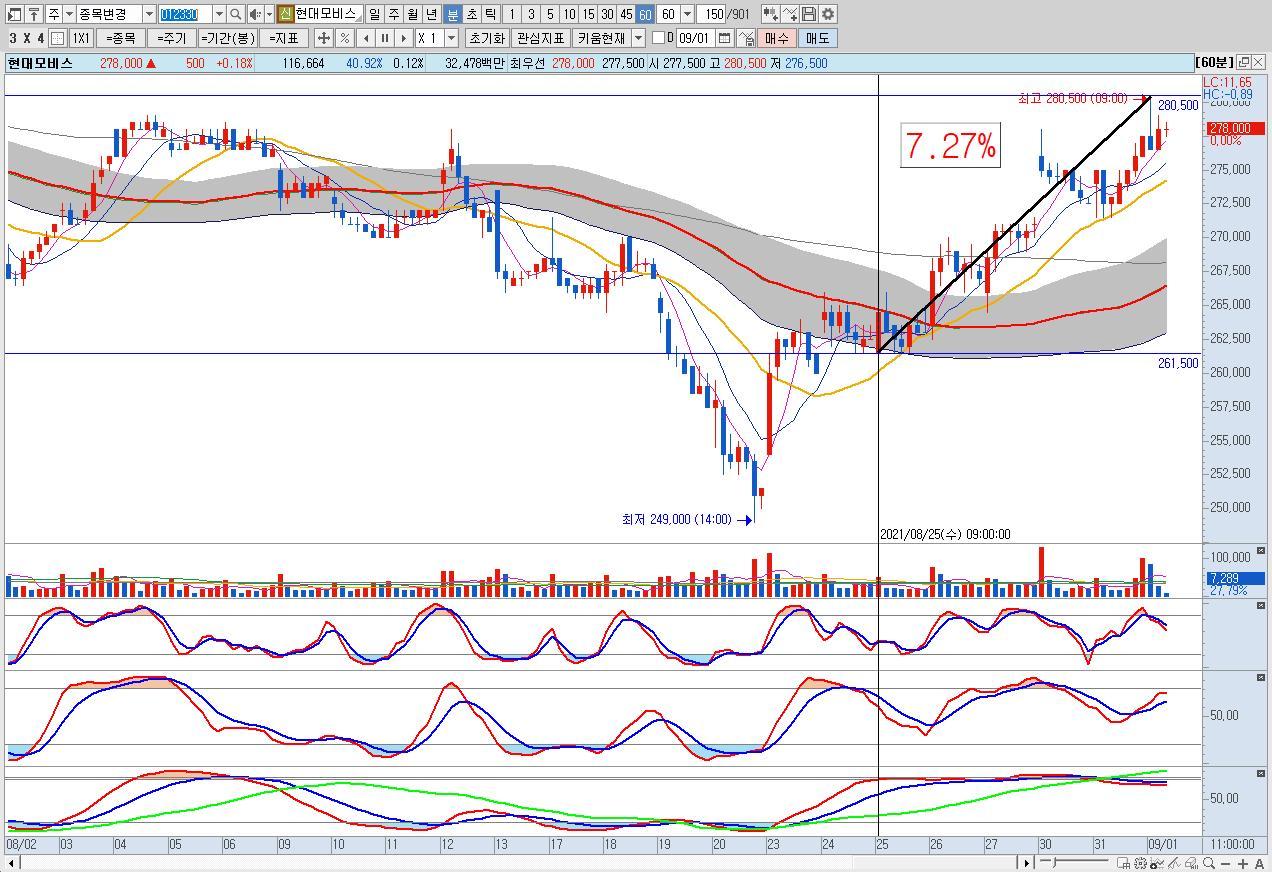Click the add-line indicator tool icon

point(790,14)
